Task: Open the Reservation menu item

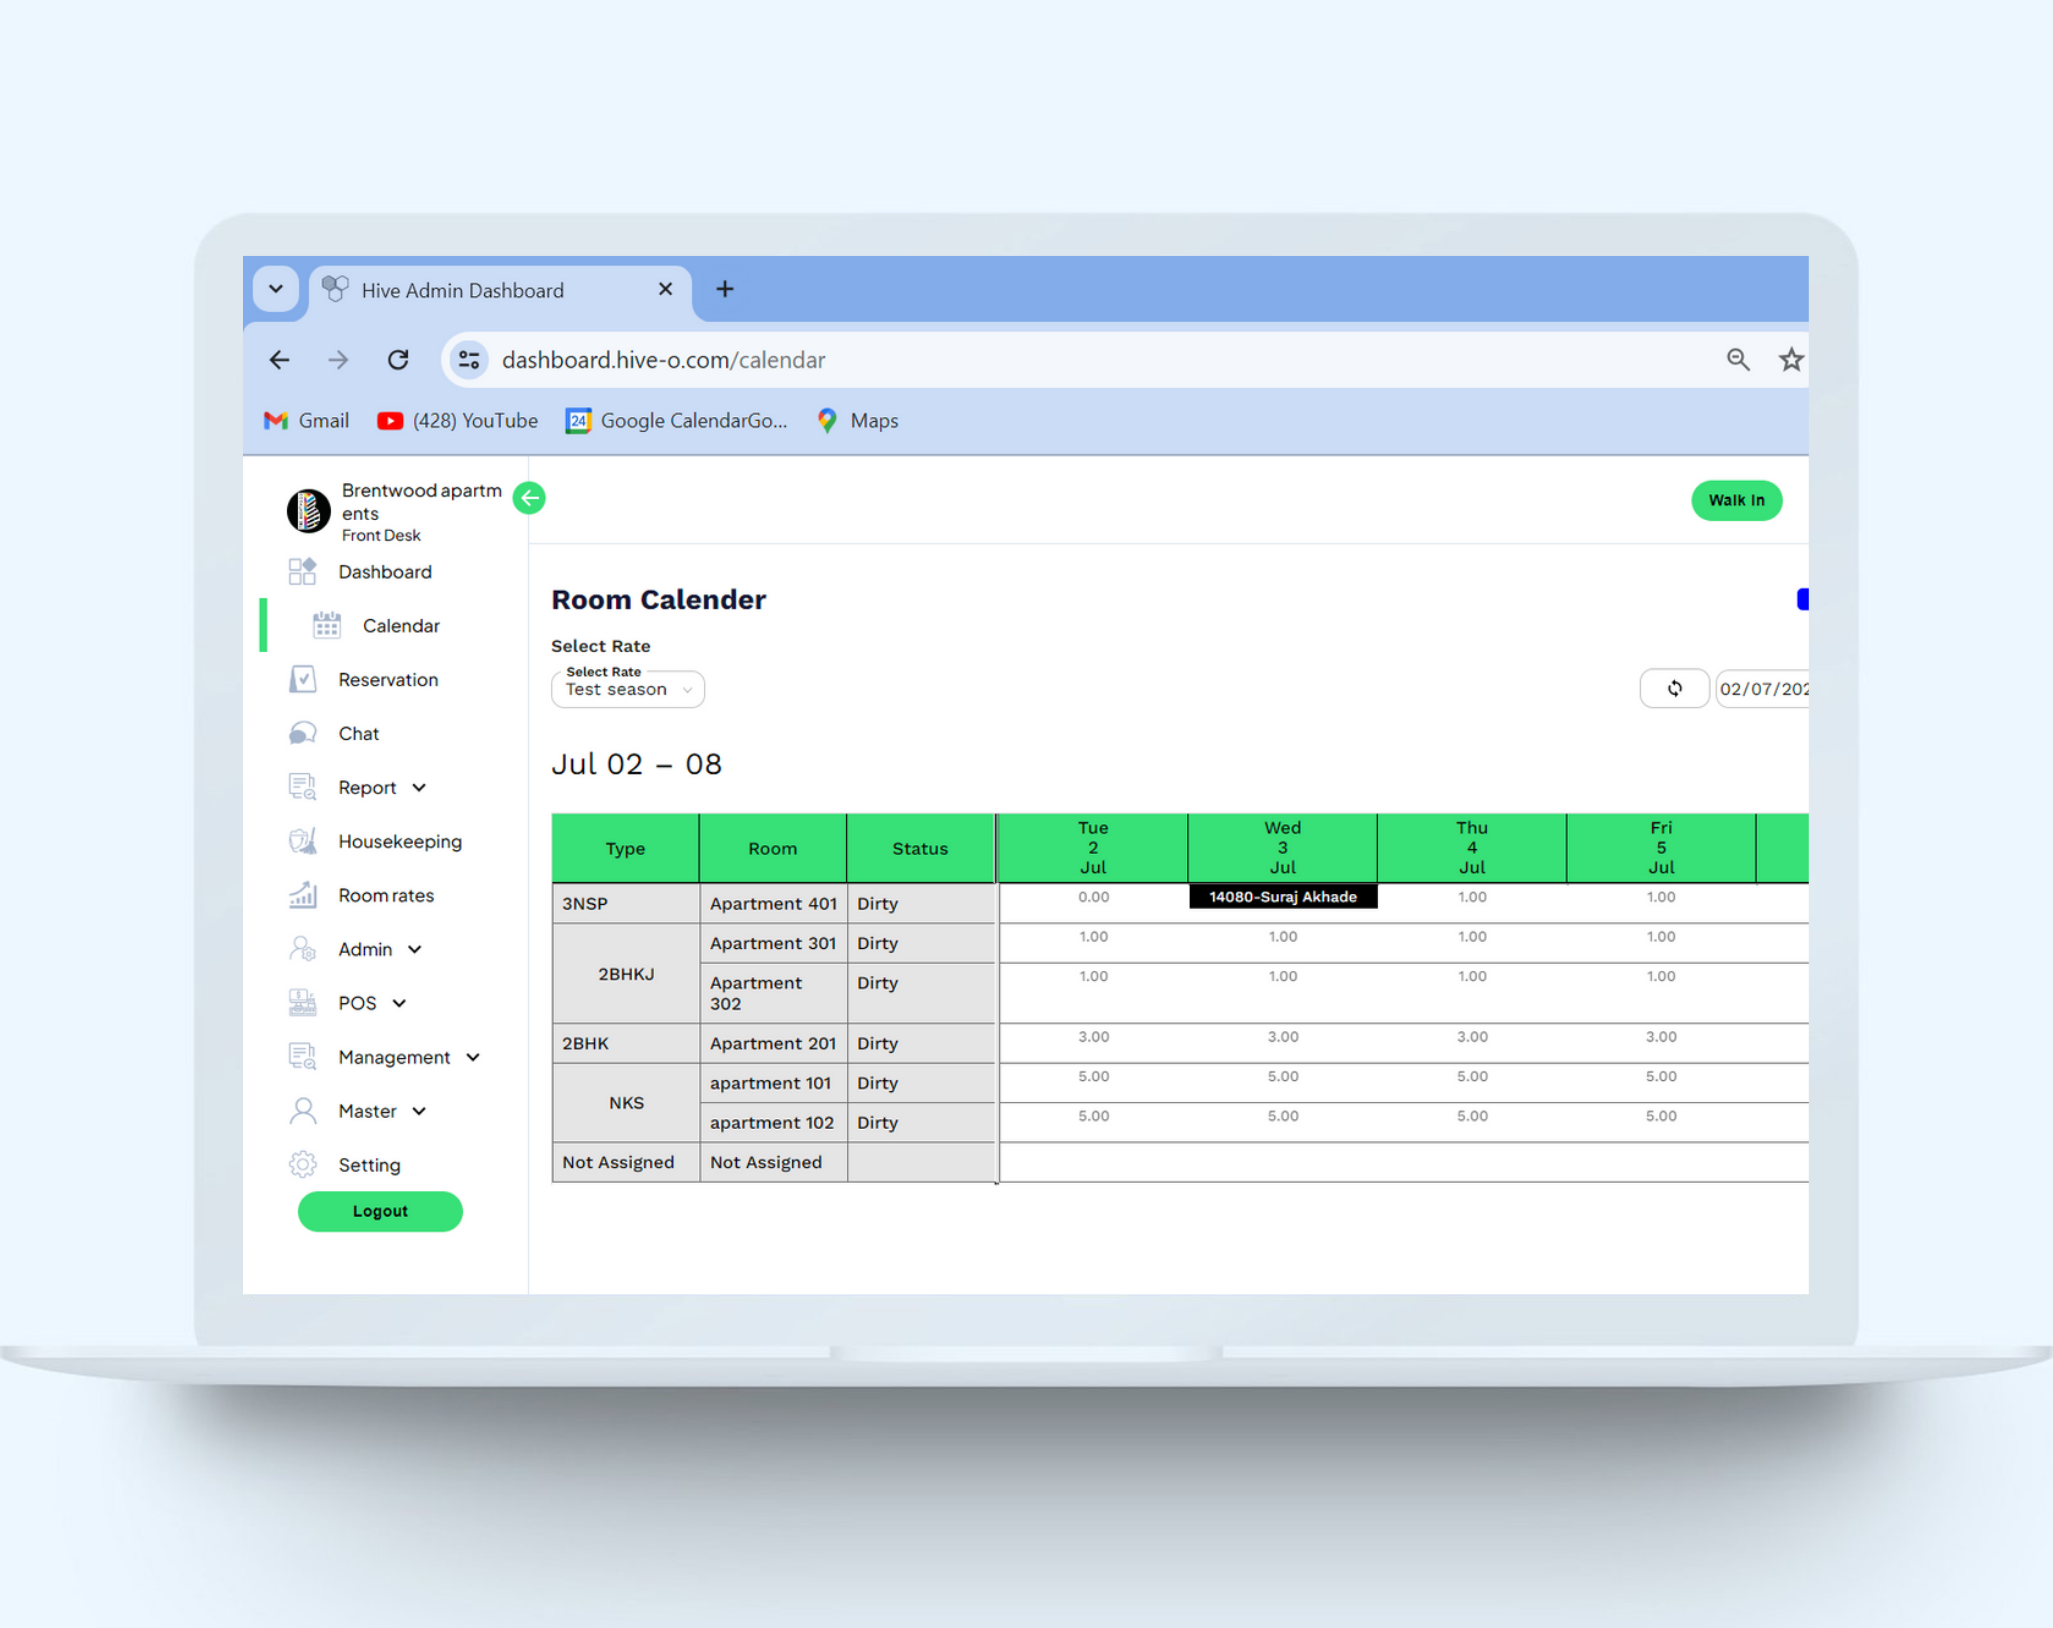Action: [387, 680]
